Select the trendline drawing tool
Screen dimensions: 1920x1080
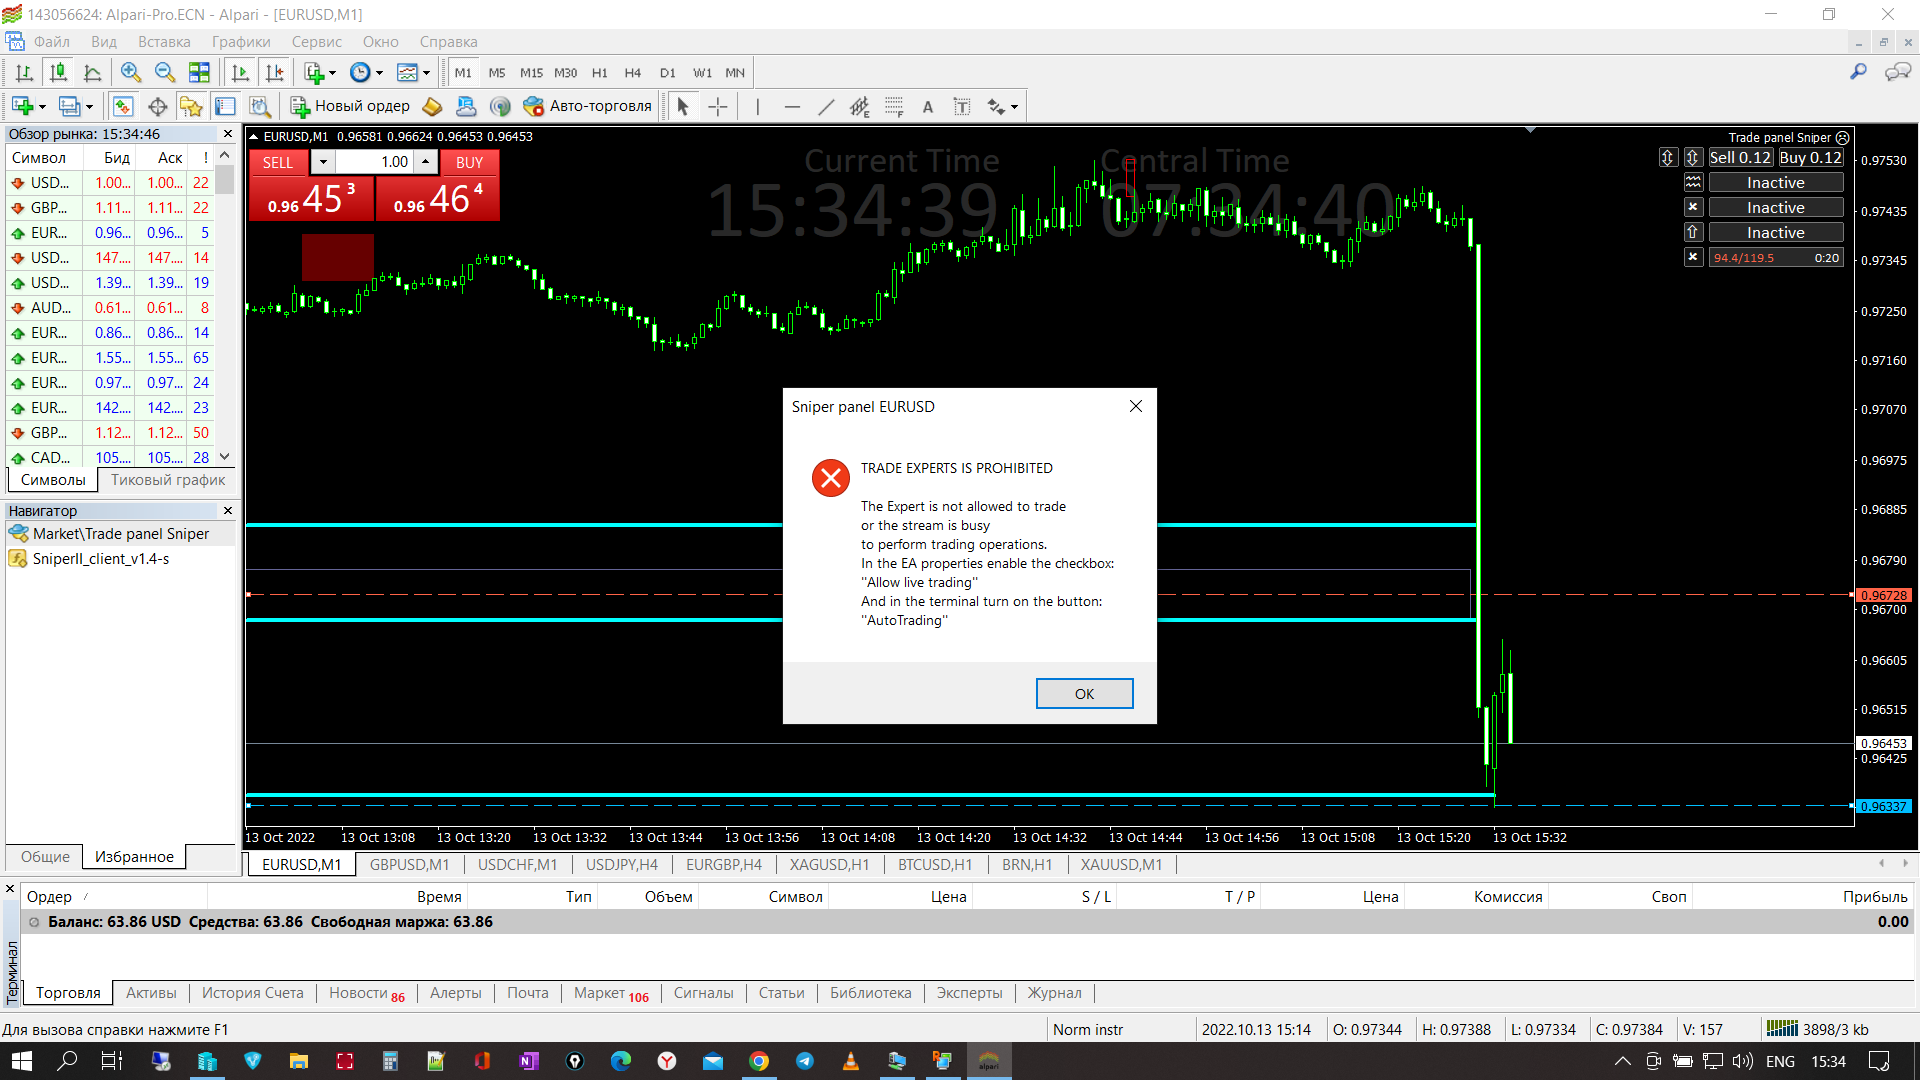point(826,106)
